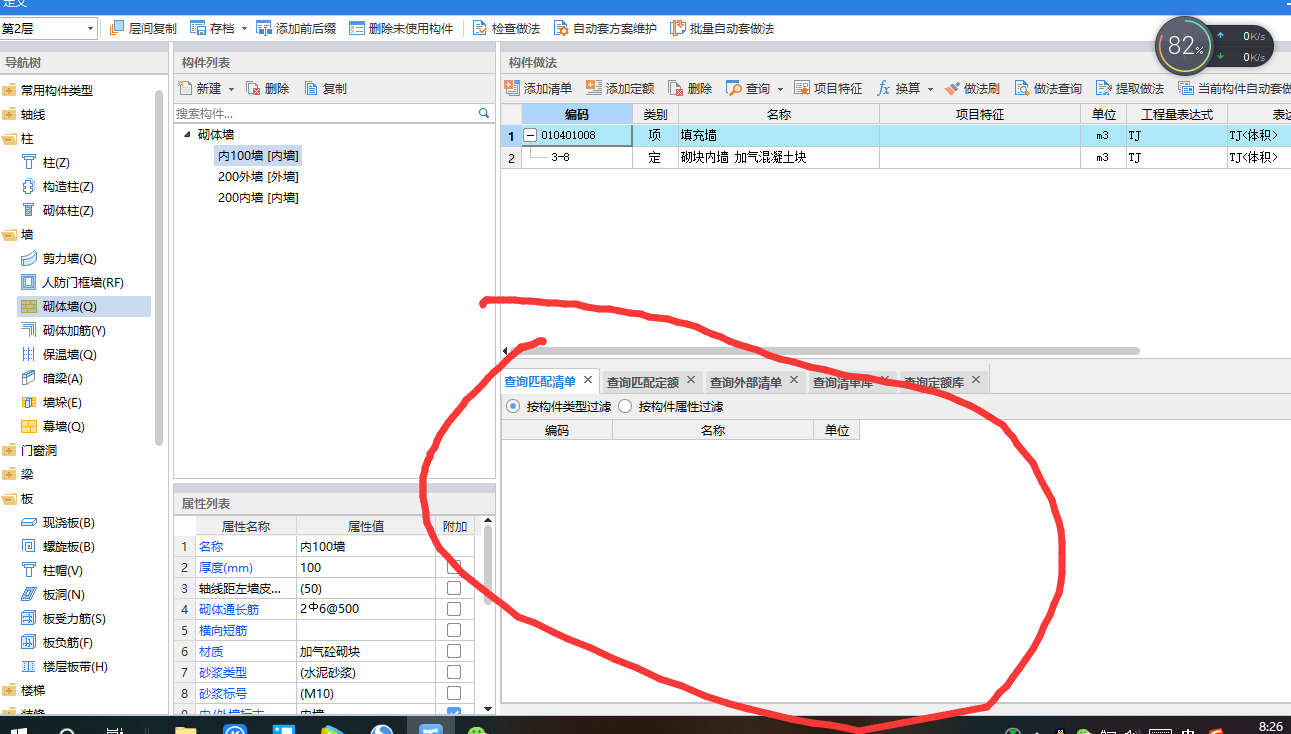Open the 查询 dropdown in 构件做法 toolbar
Viewport: 1291px width, 734px height.
click(780, 89)
